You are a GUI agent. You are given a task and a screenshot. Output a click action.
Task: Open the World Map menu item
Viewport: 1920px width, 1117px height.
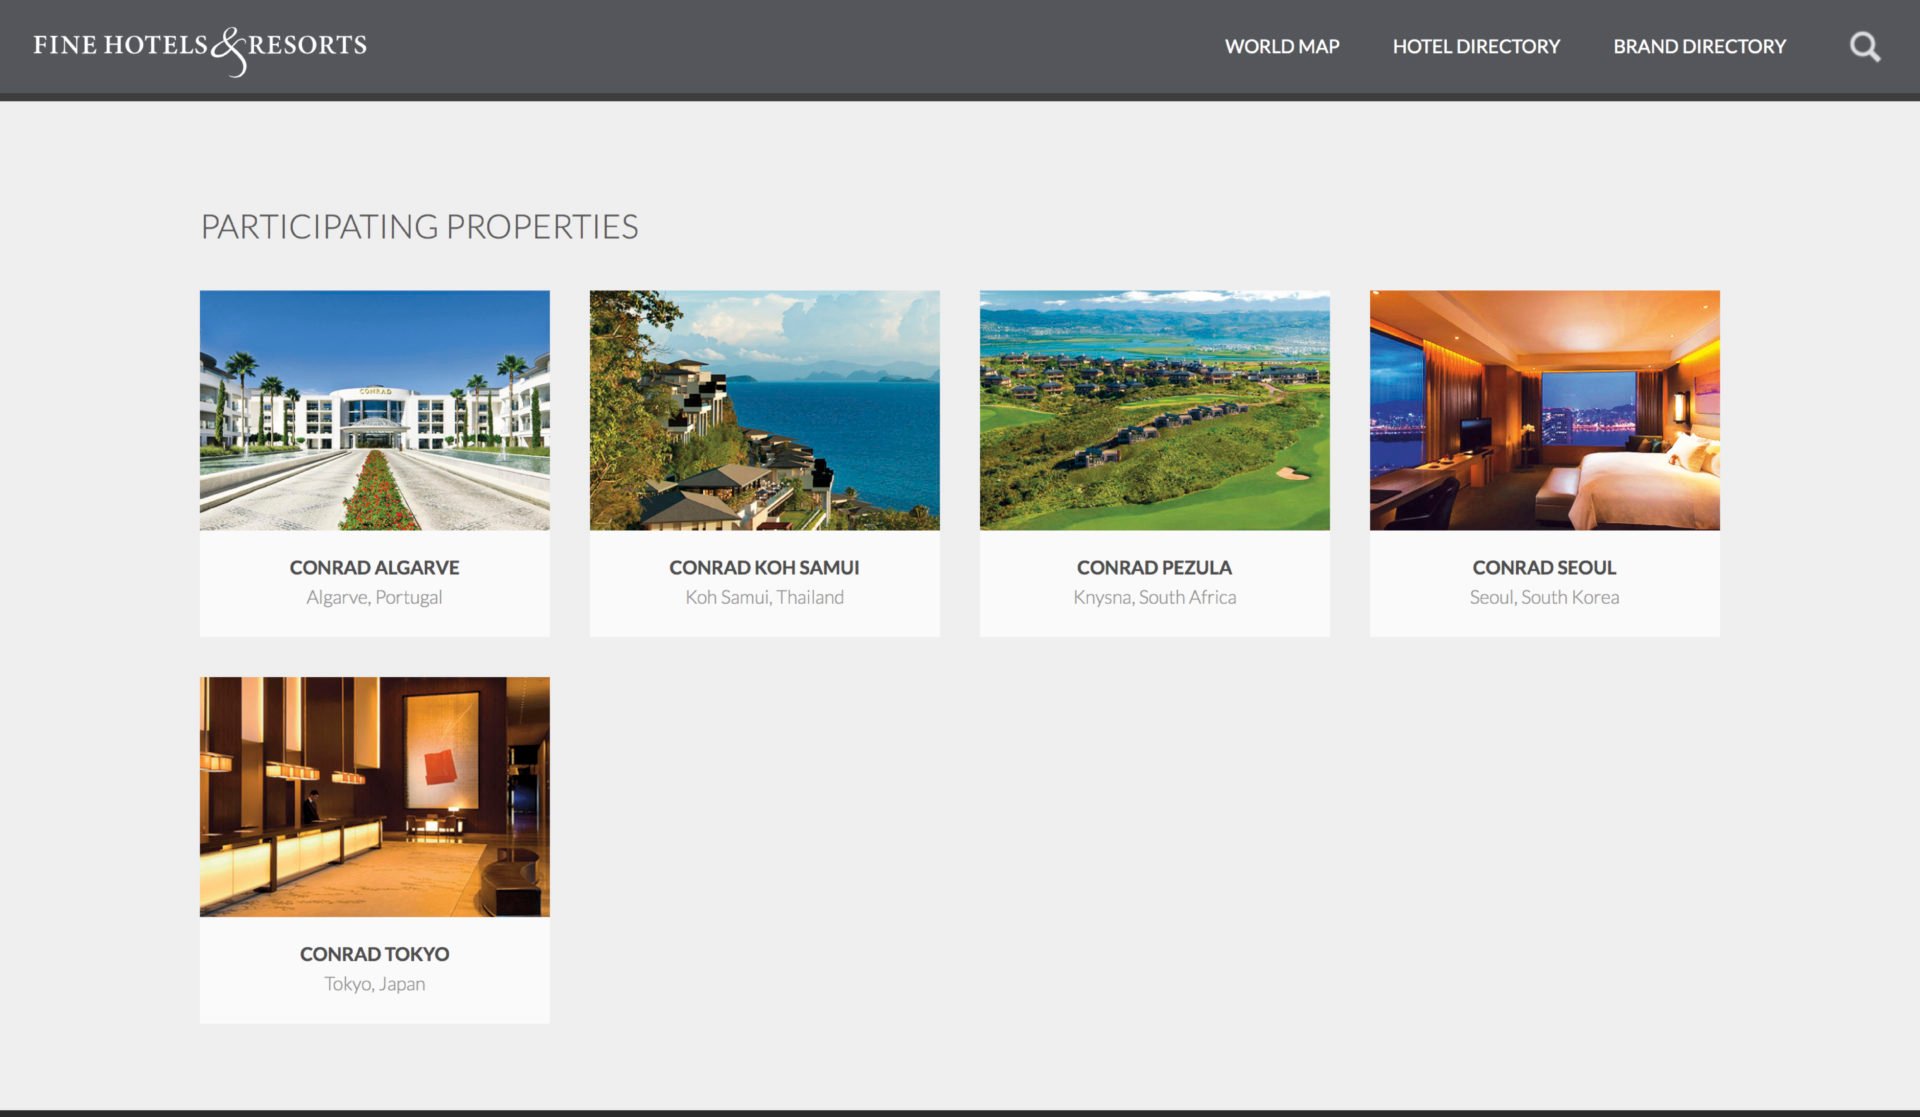click(x=1282, y=46)
